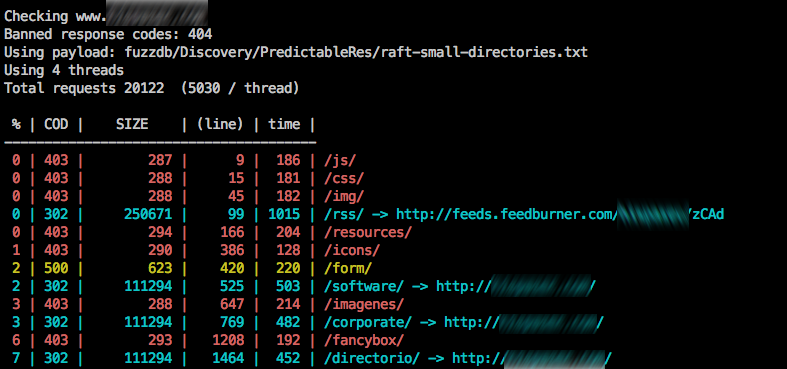787x369 pixels.
Task: Click the /css/ directory result
Action: coord(344,178)
